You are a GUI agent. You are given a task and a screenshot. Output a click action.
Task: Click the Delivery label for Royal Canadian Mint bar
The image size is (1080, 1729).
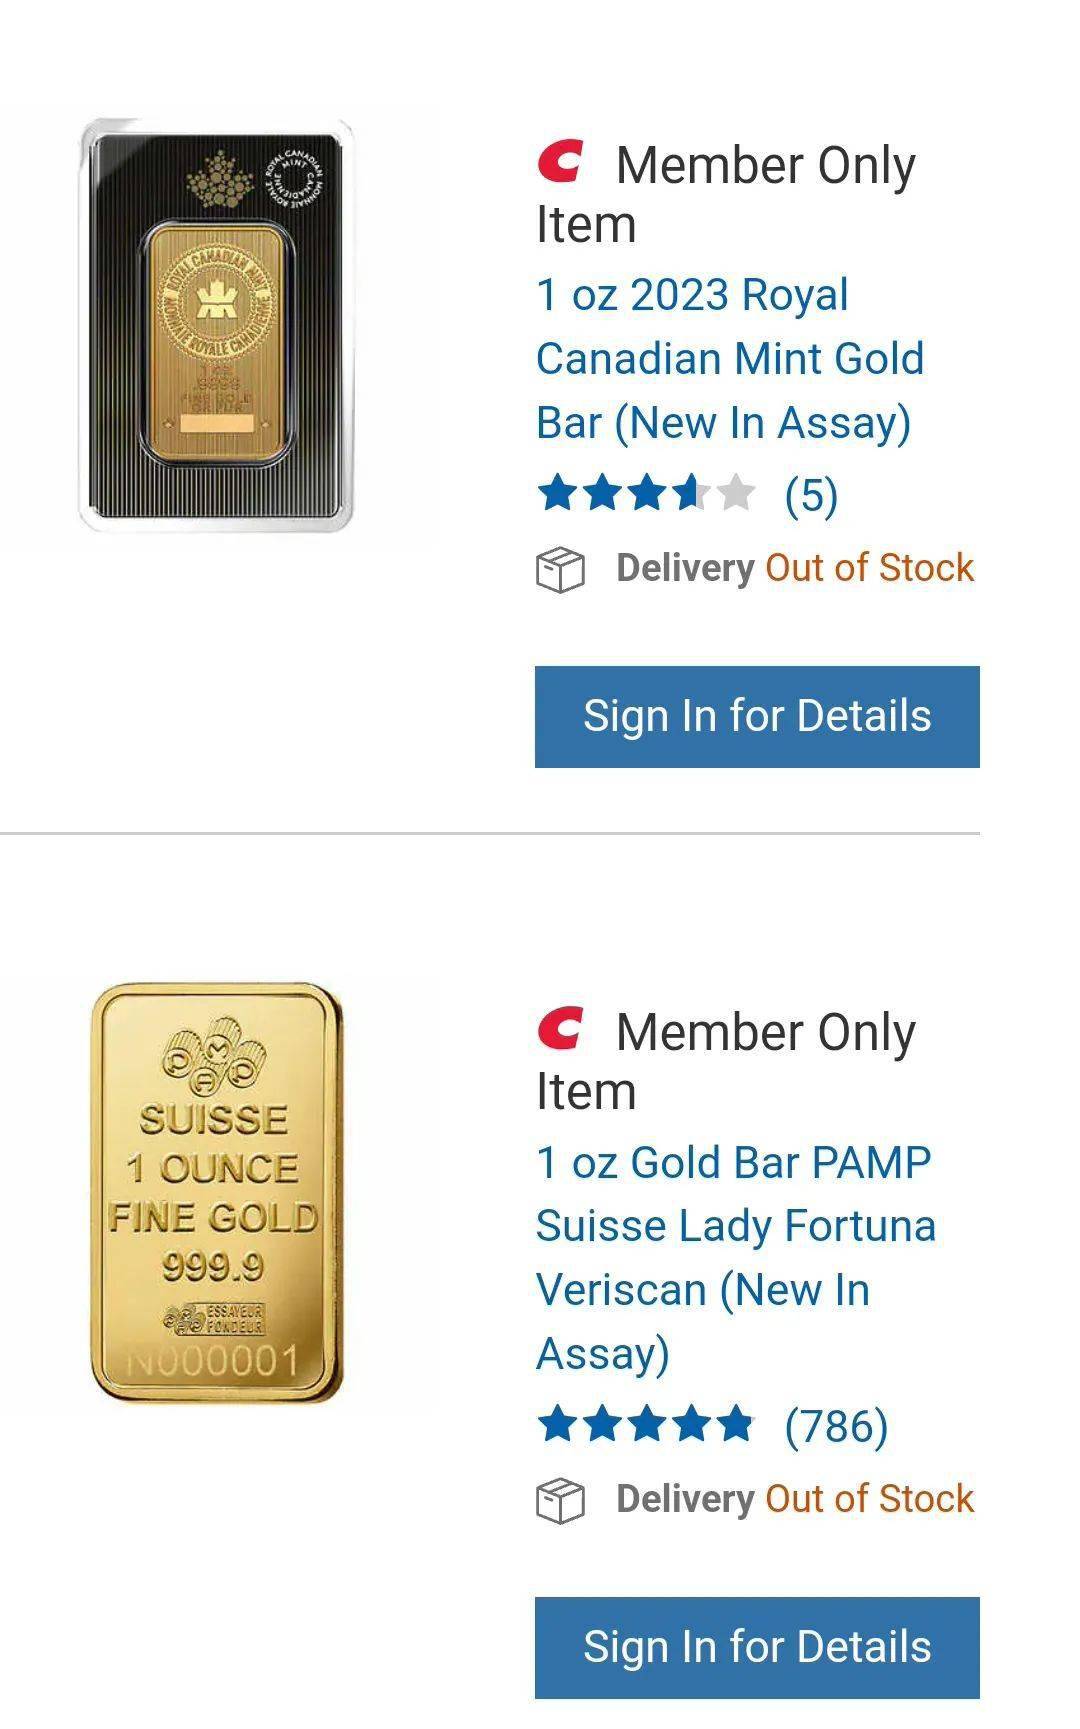(685, 568)
